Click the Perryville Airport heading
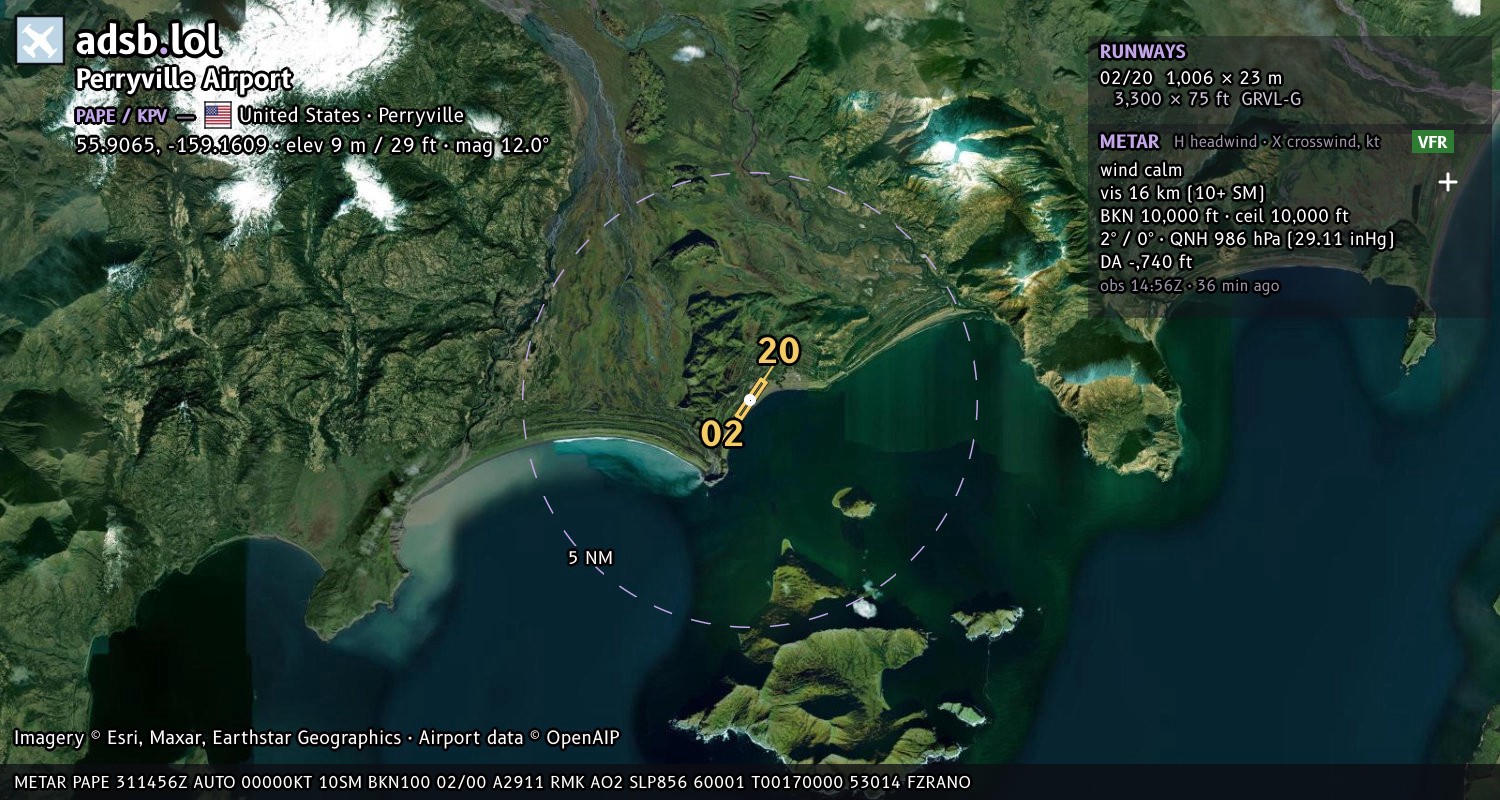 (x=184, y=79)
